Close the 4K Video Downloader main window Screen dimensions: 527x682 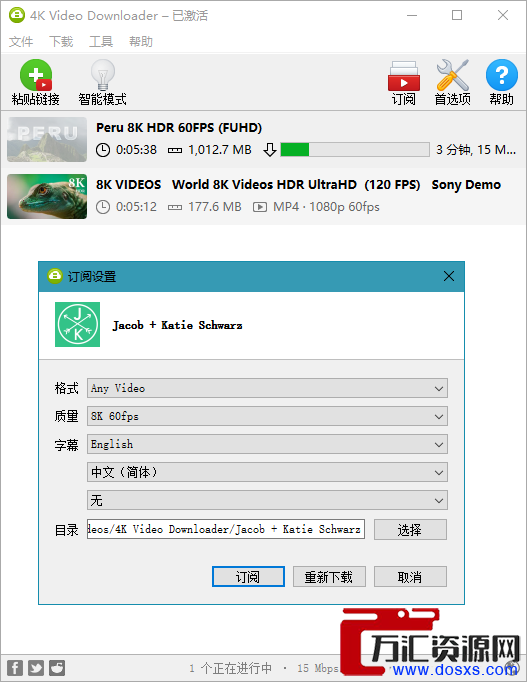[x=503, y=15]
